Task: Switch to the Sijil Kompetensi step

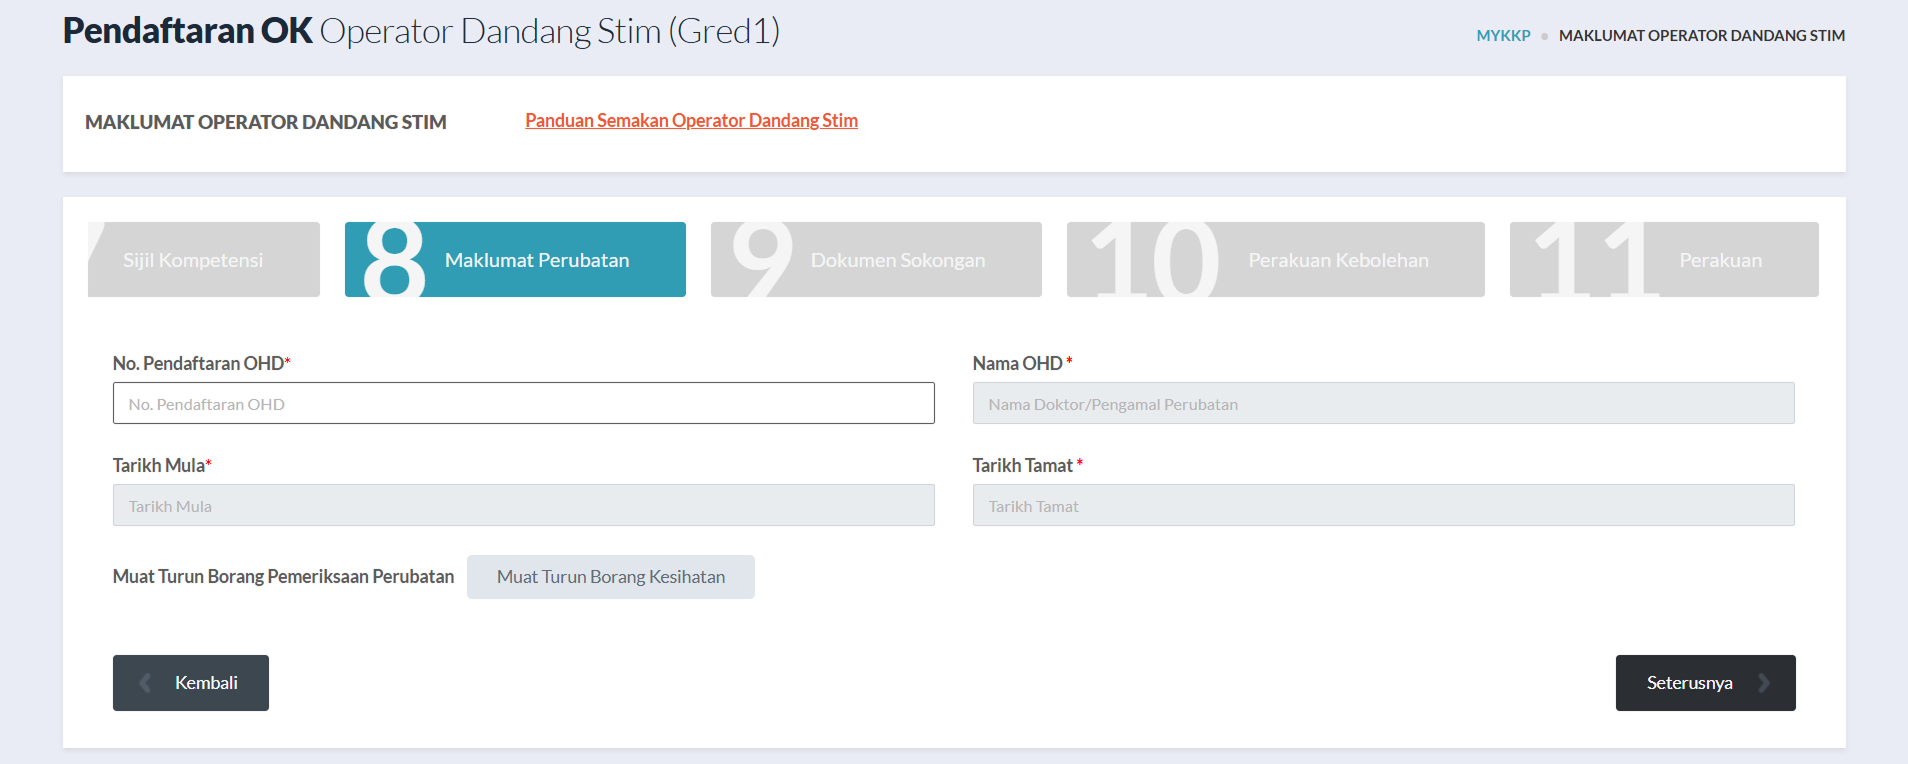Action: [x=193, y=260]
